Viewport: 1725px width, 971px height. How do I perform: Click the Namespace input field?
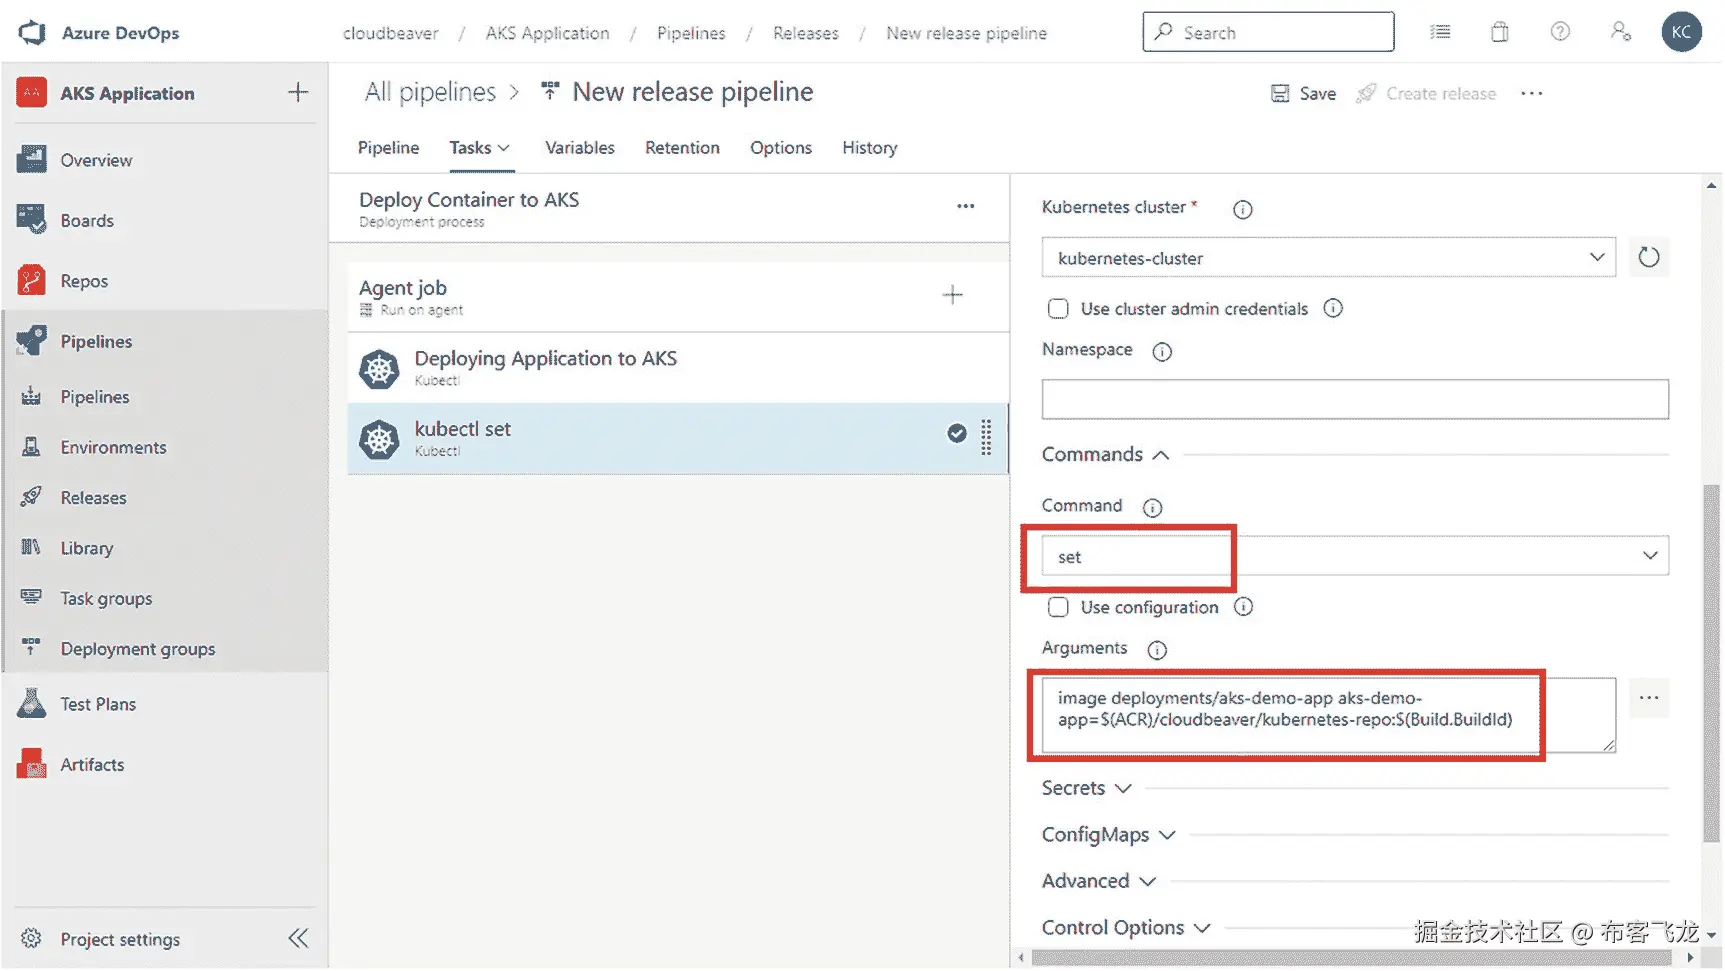pyautogui.click(x=1355, y=399)
